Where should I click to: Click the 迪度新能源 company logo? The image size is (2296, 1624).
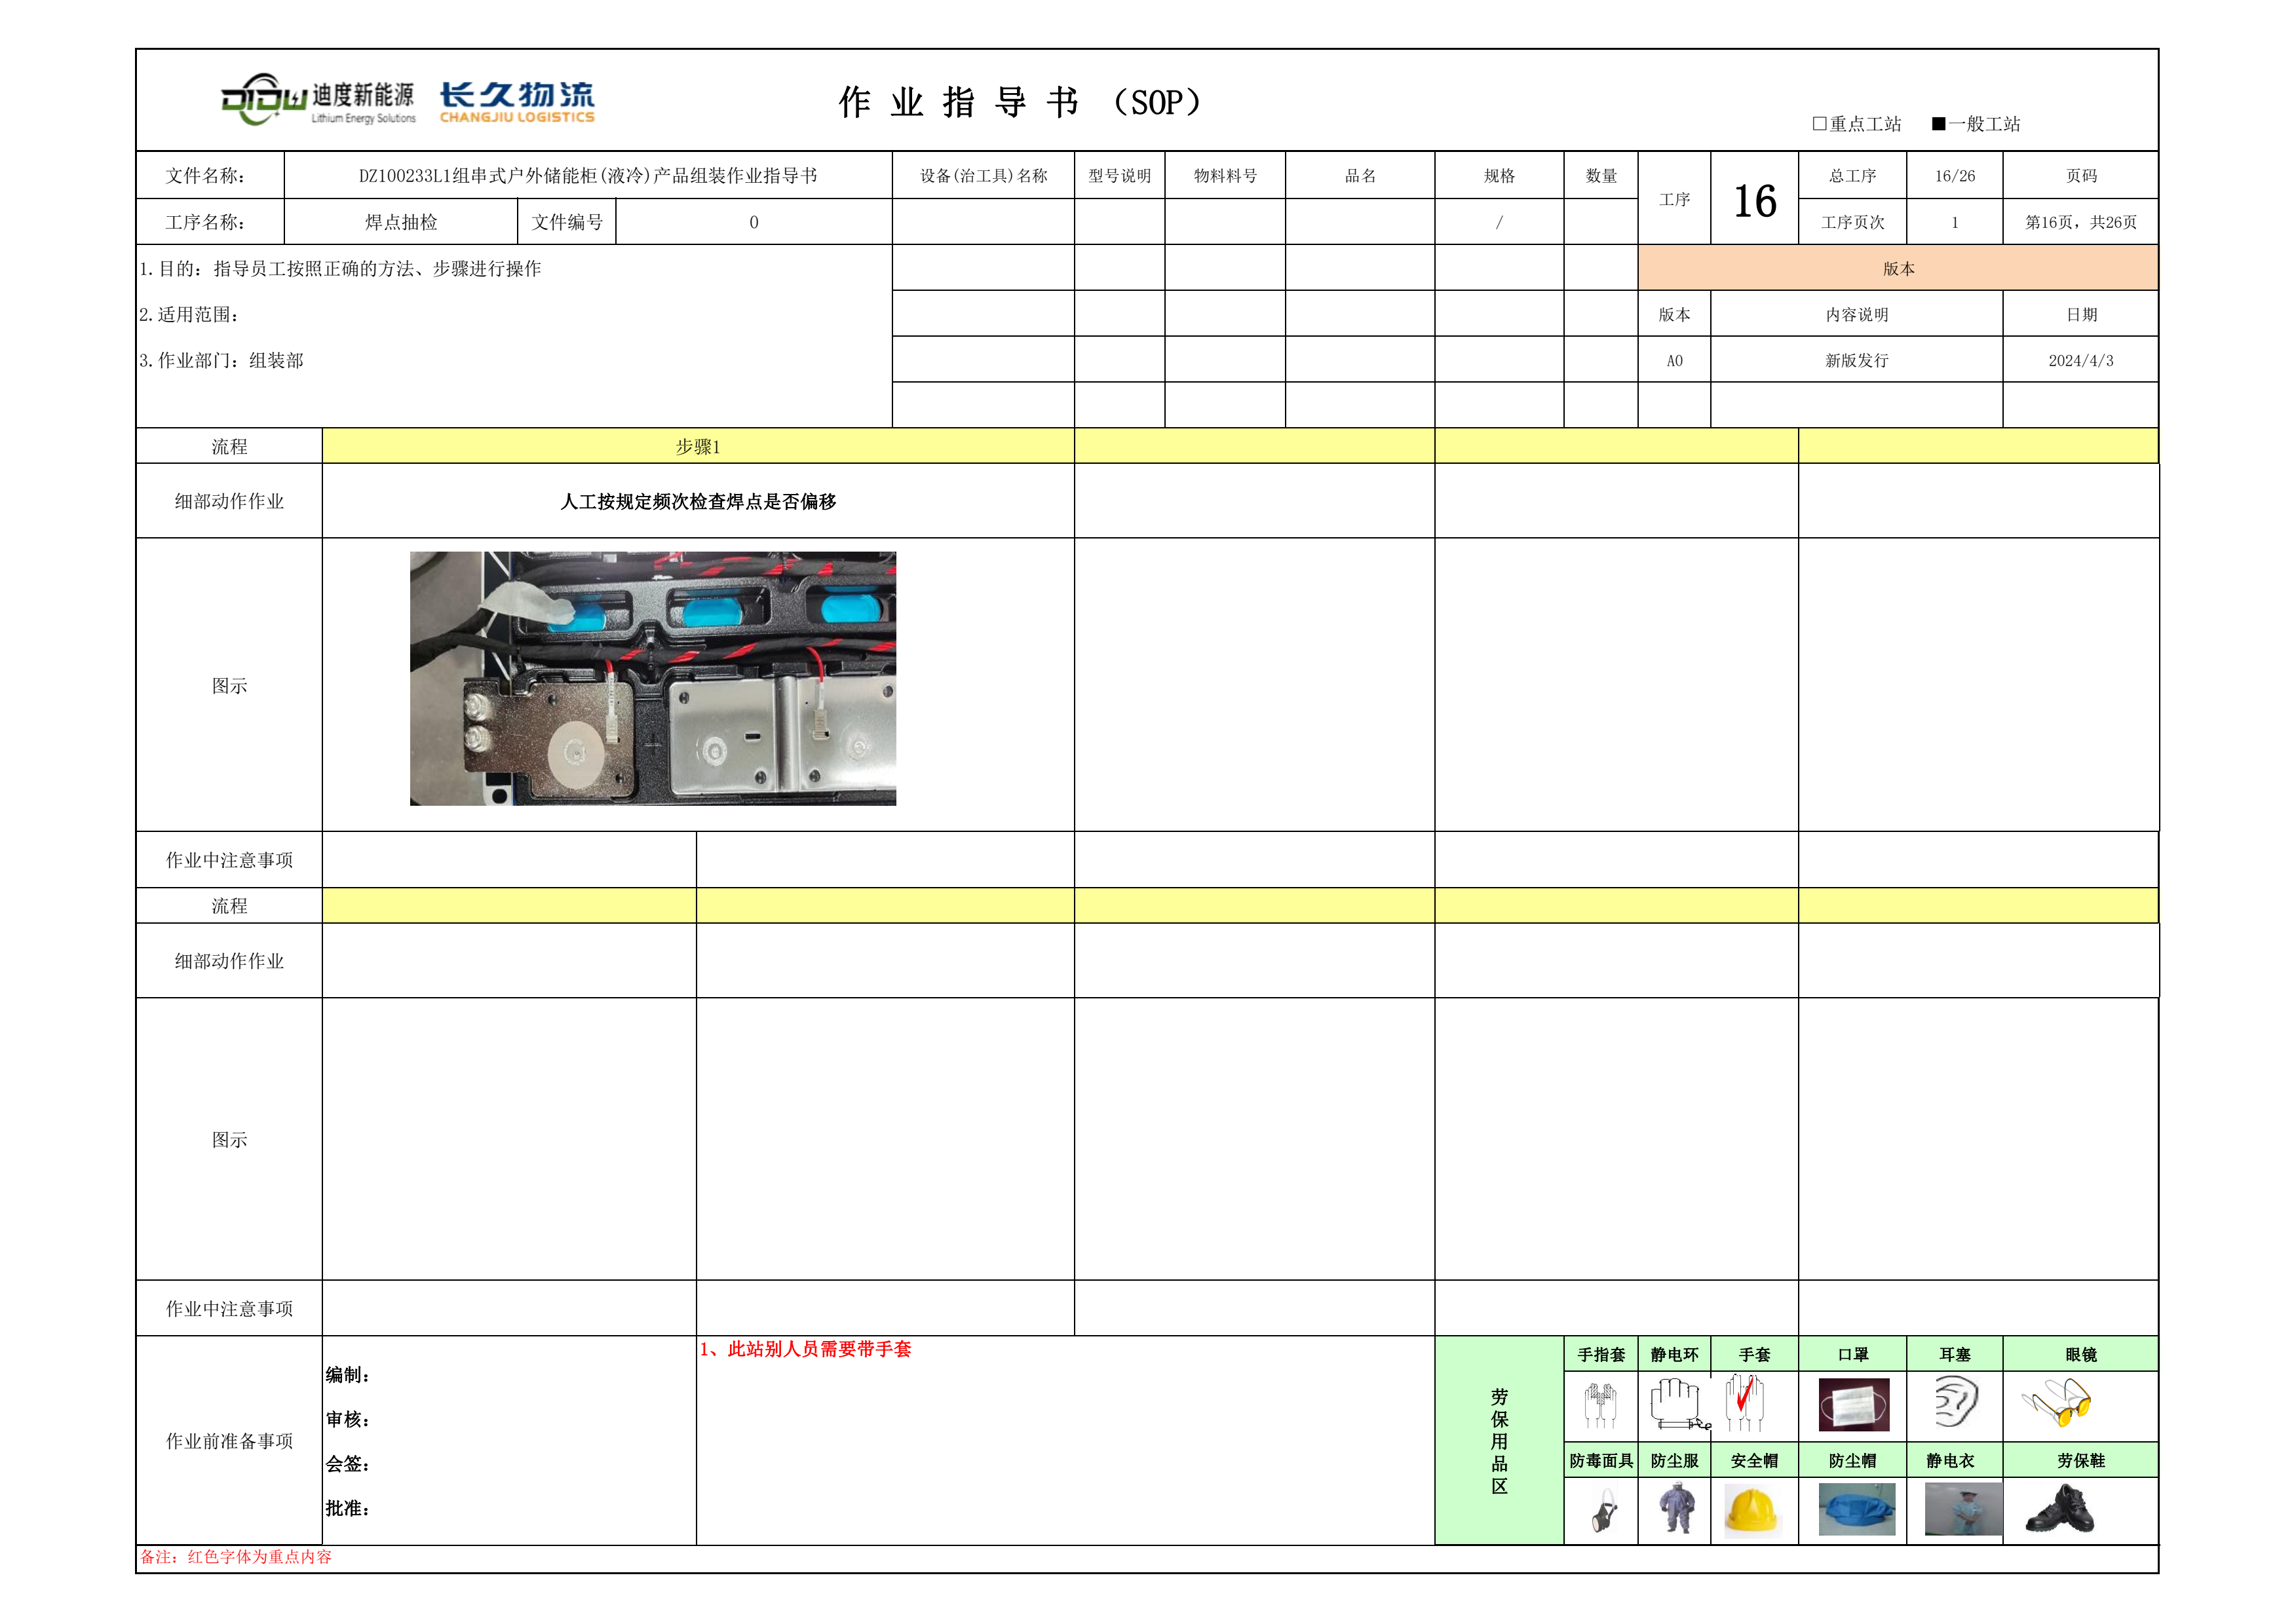tap(318, 100)
